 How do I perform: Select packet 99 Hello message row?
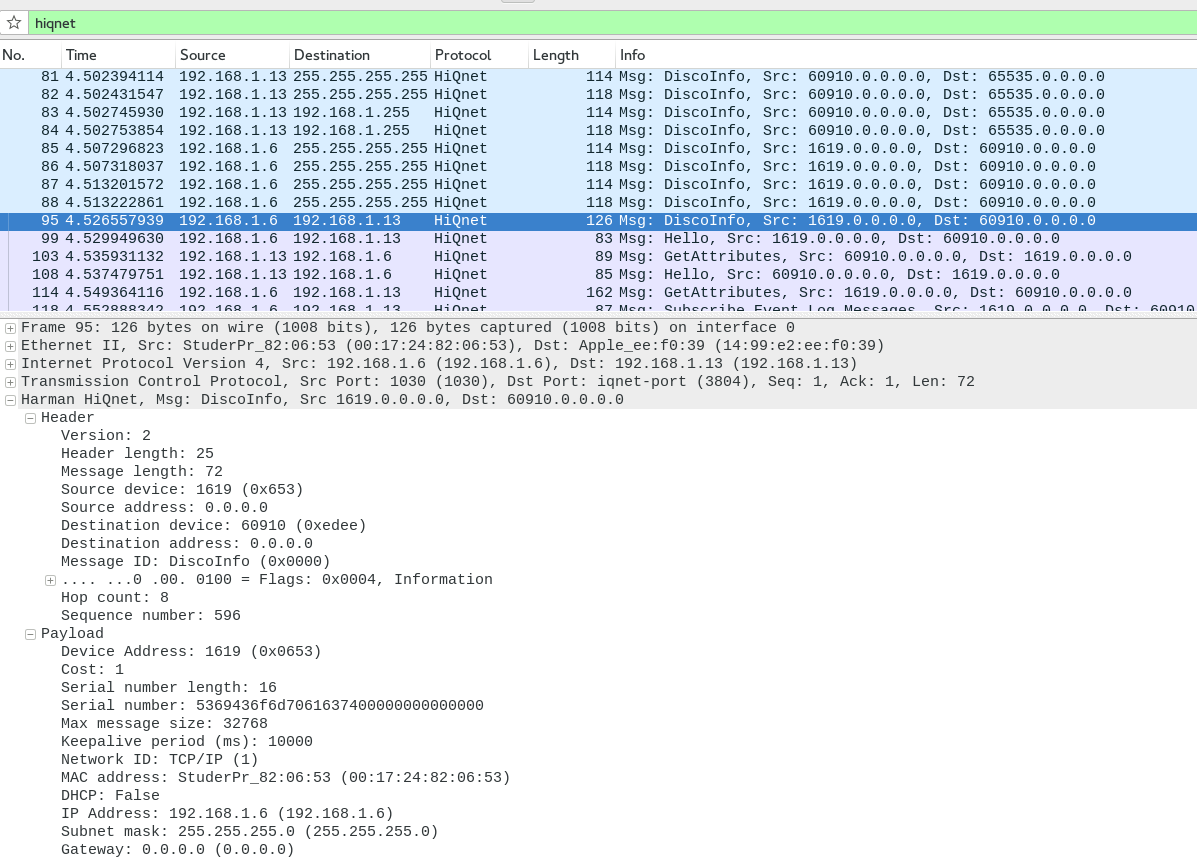pyautogui.click(x=598, y=239)
